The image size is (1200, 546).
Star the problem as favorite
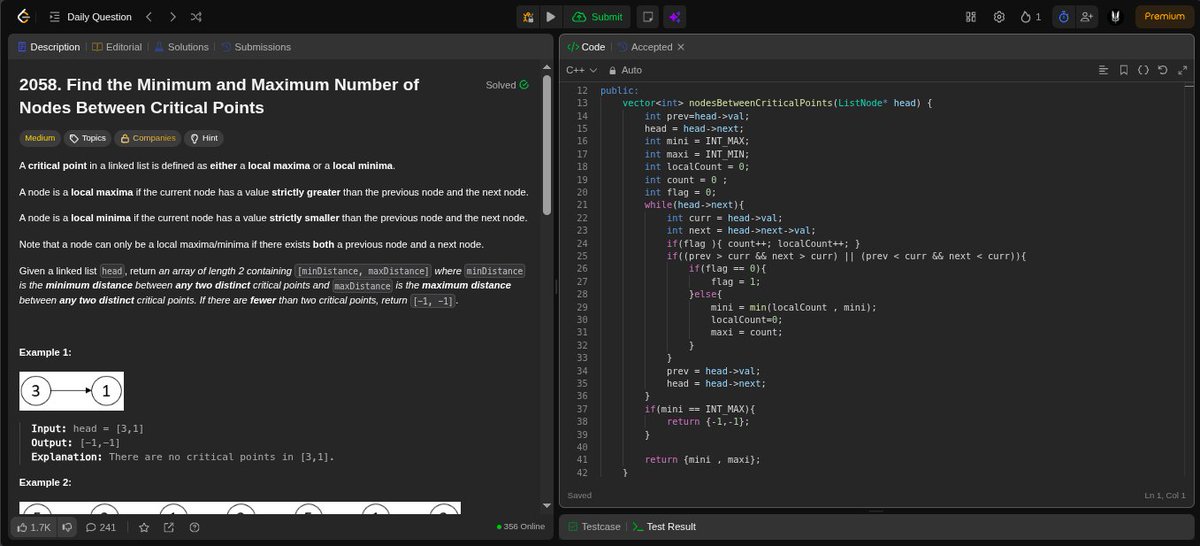coord(144,527)
